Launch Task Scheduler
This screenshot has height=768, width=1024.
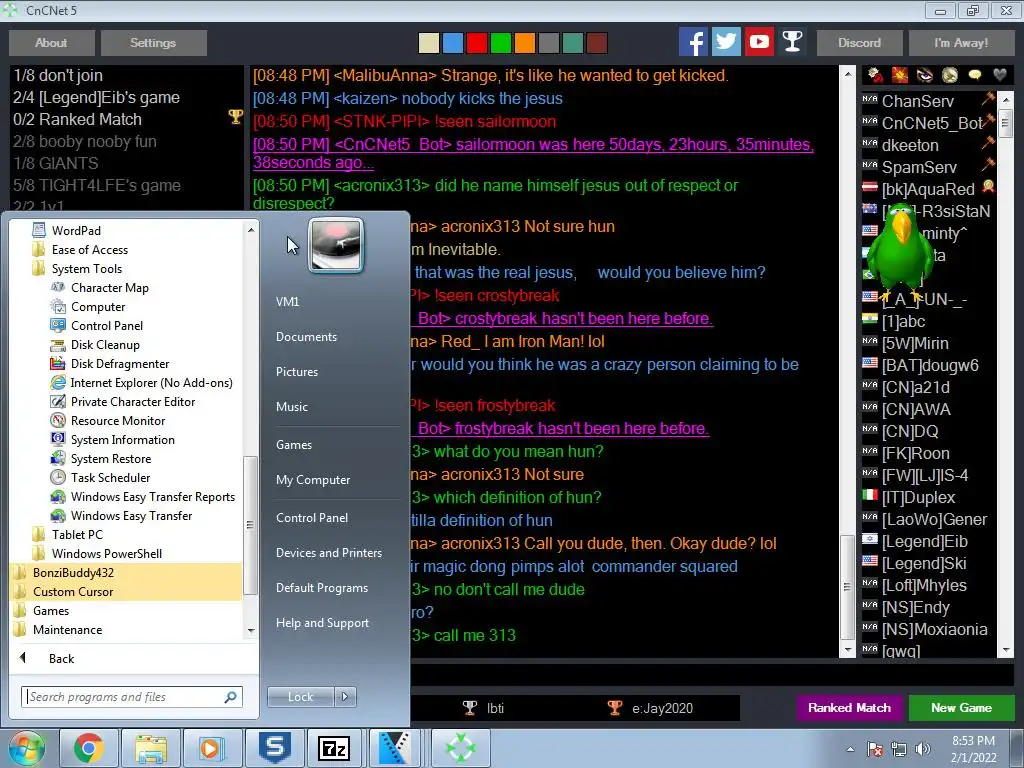point(110,477)
